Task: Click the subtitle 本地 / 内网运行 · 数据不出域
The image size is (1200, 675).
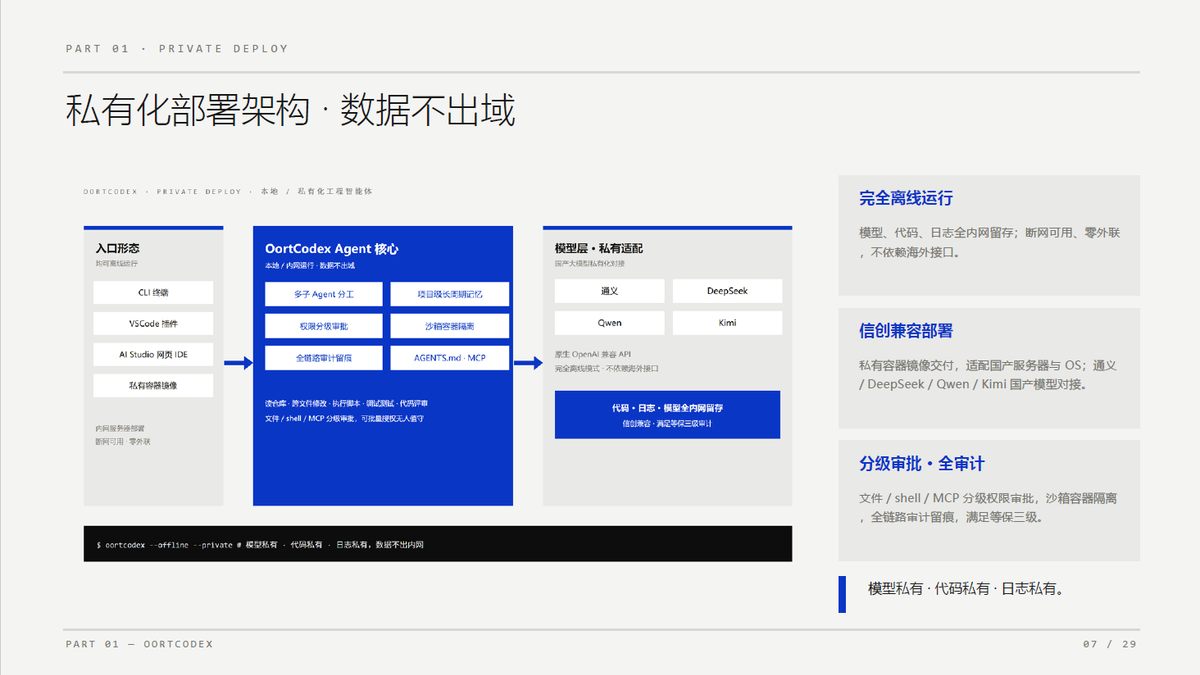Action: pyautogui.click(x=310, y=265)
